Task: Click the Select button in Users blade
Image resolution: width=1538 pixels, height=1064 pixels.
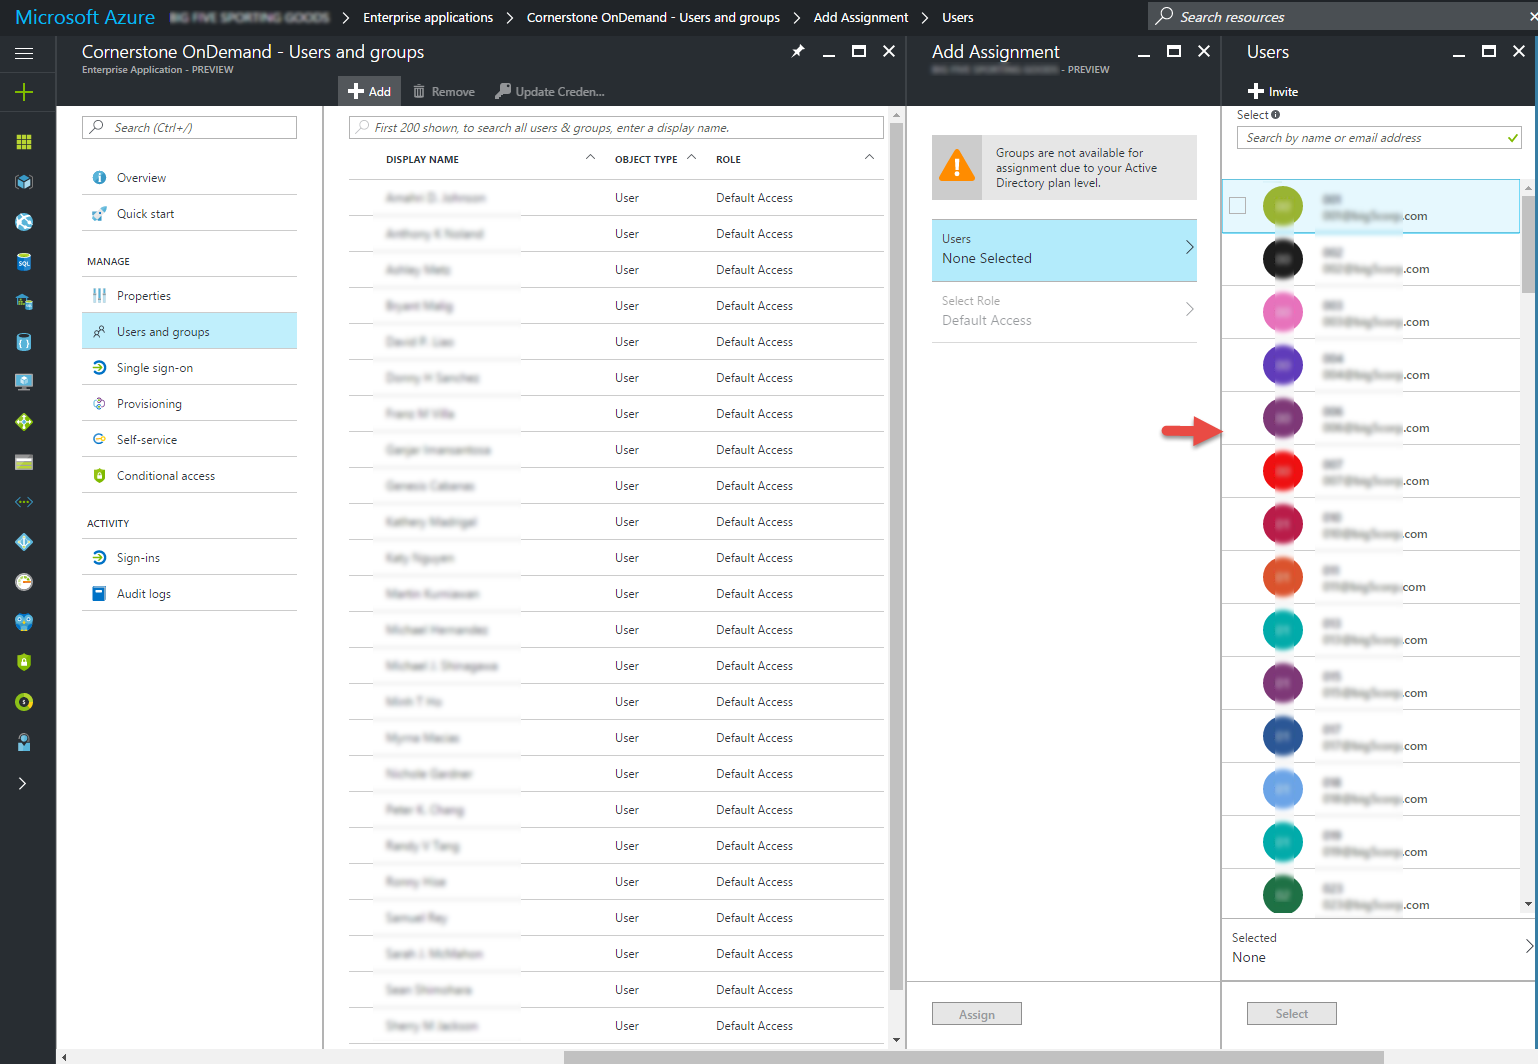Action: (1292, 1013)
